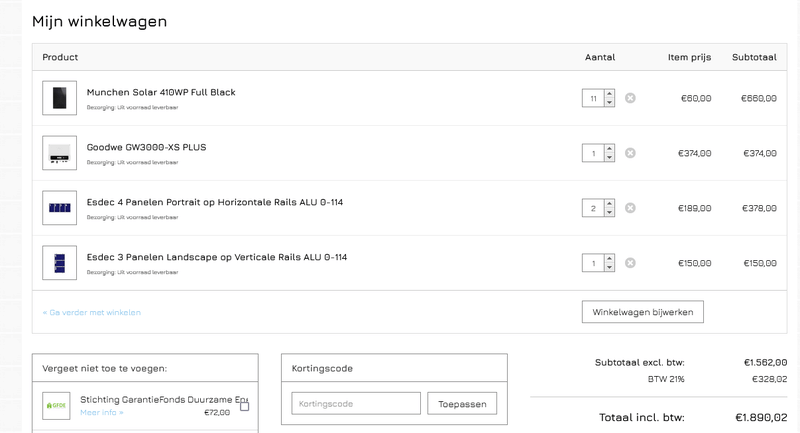Follow 'Ga verder met winkelen' link
This screenshot has height=433, width=800.
tap(92, 312)
